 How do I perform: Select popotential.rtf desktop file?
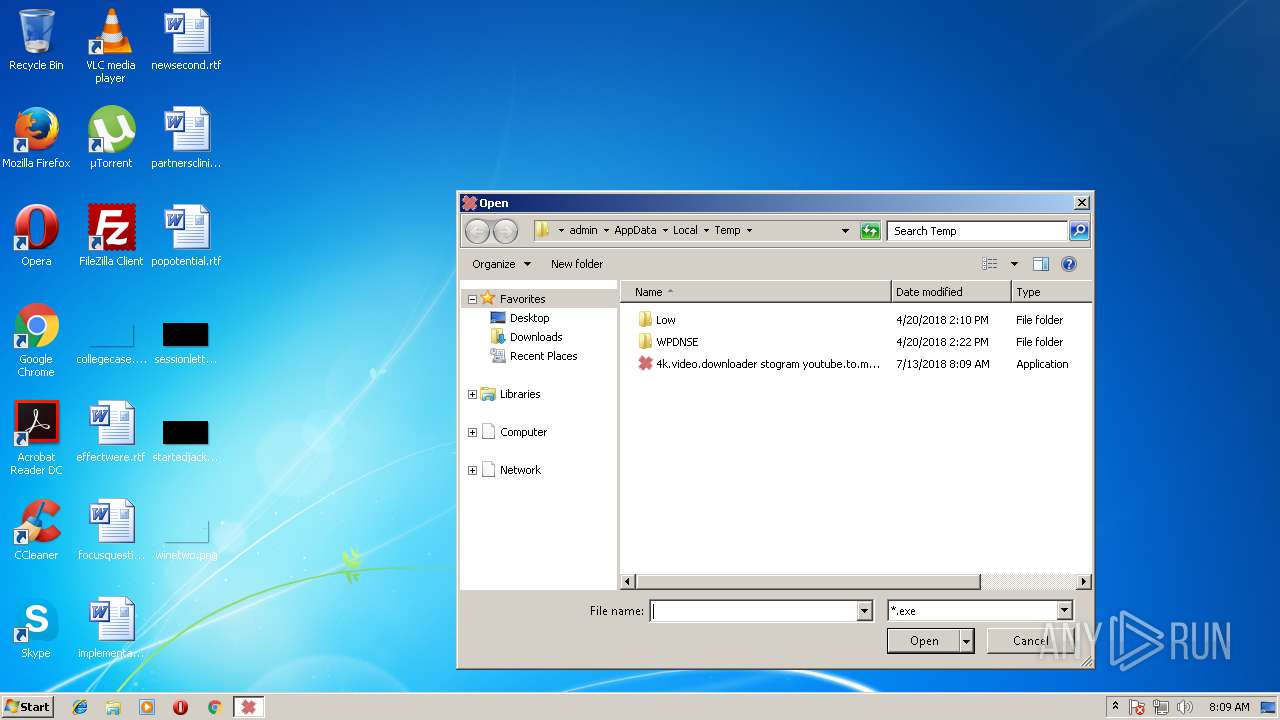click(x=186, y=236)
